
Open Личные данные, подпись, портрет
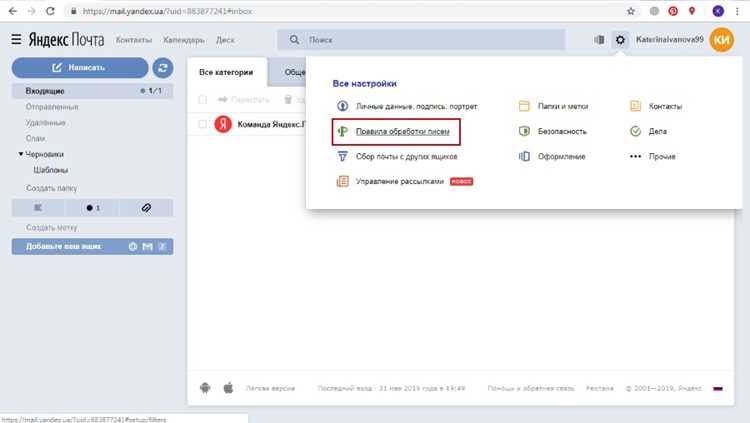[416, 106]
